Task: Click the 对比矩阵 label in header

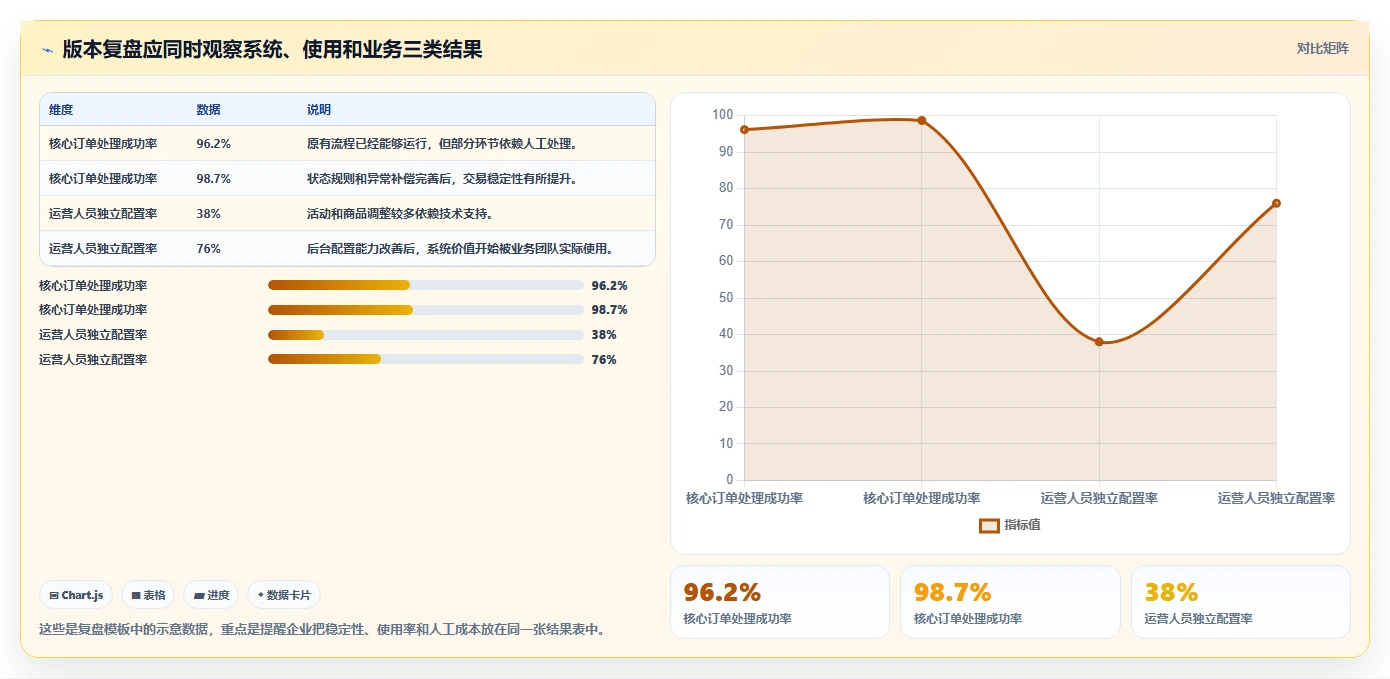Action: 1322,48
